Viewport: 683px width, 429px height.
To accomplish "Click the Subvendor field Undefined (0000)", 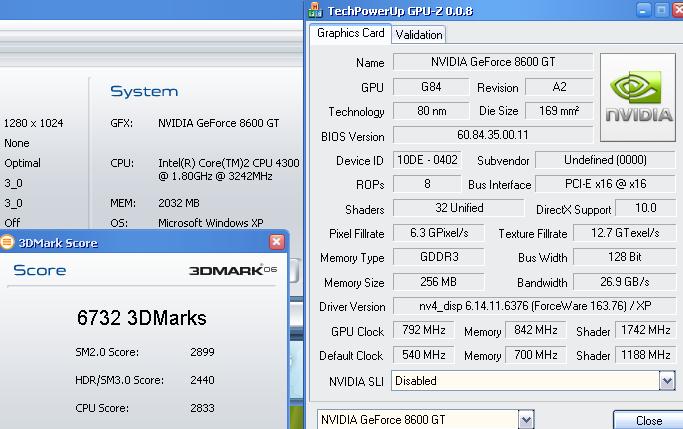I will pos(605,160).
